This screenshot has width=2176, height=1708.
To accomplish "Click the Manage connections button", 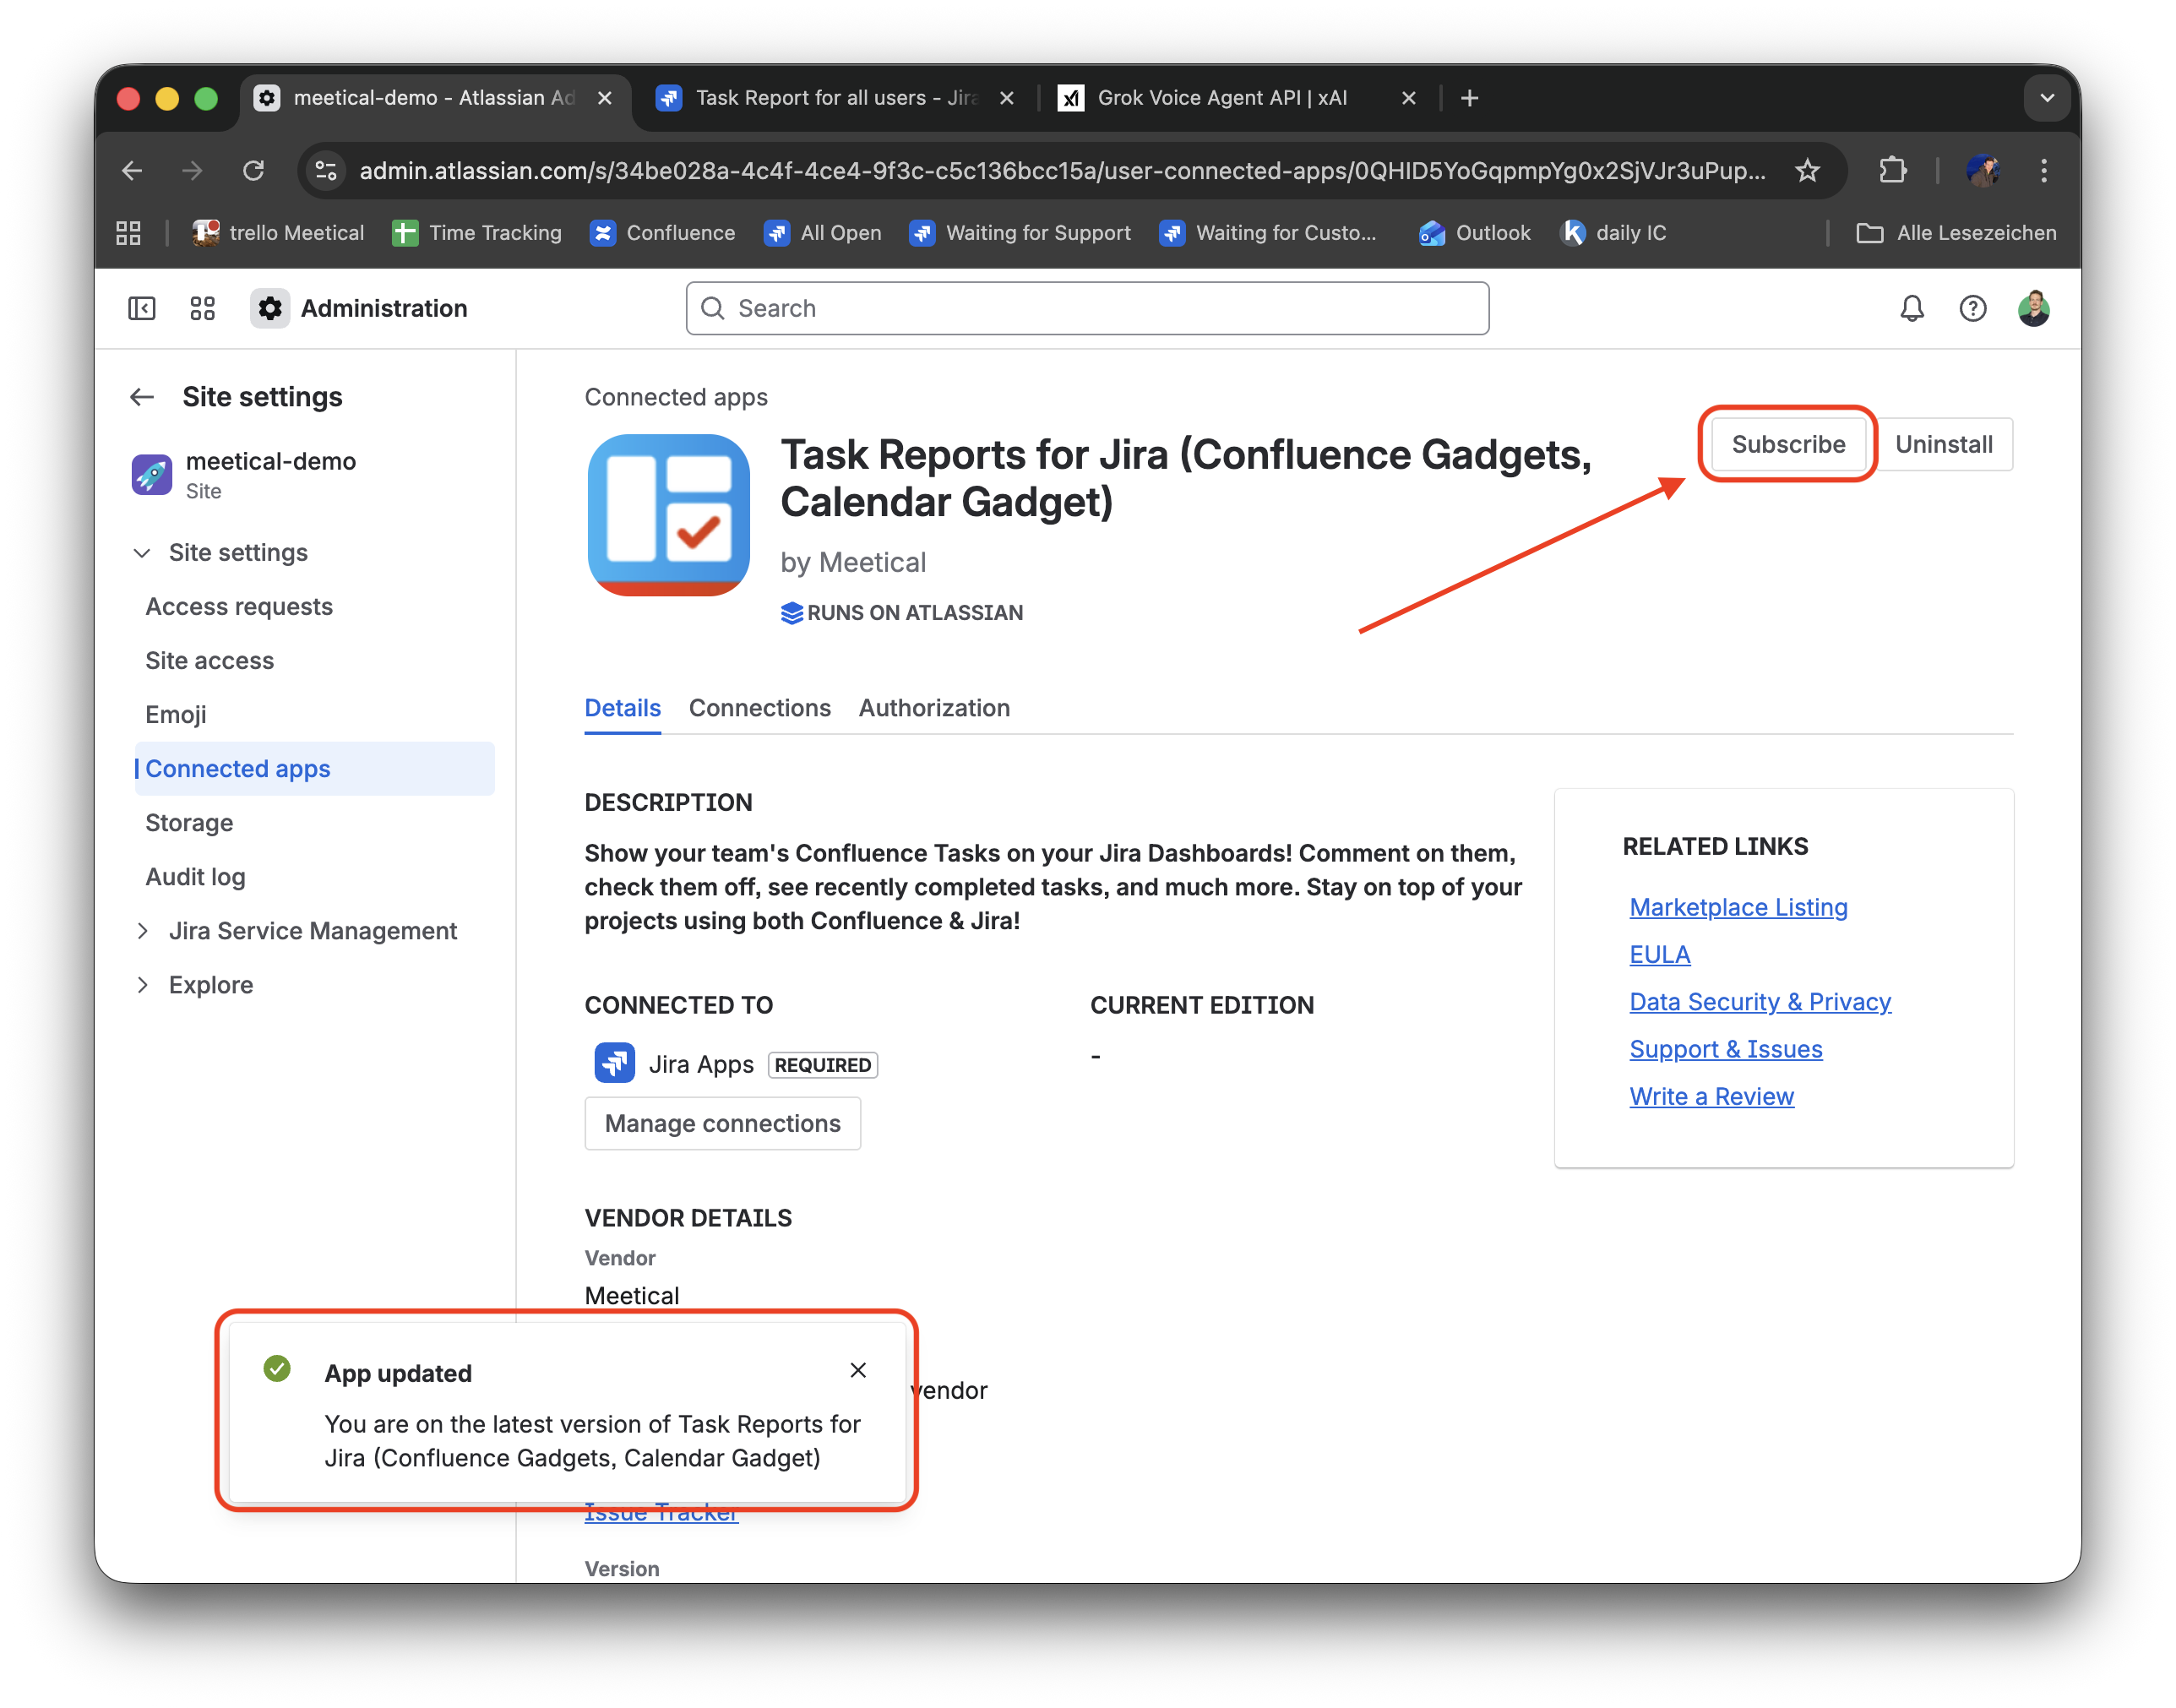I will point(722,1123).
